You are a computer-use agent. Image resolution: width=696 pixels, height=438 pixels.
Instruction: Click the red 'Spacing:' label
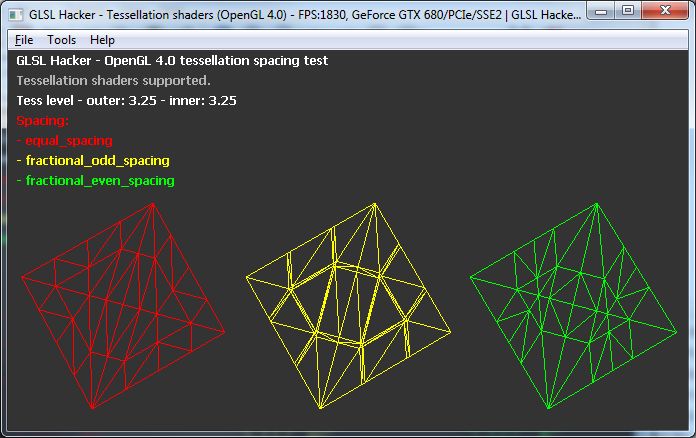tap(43, 121)
